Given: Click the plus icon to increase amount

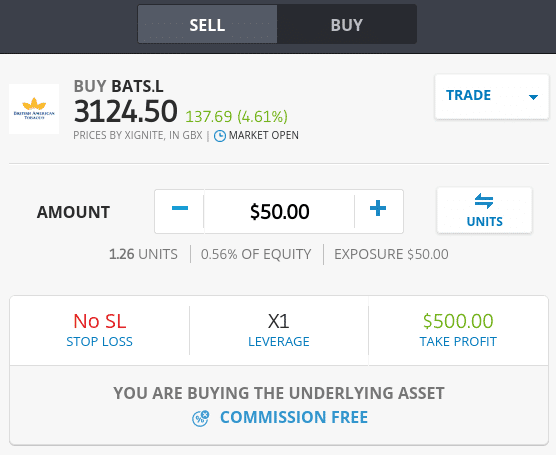Looking at the screenshot, I should (378, 208).
